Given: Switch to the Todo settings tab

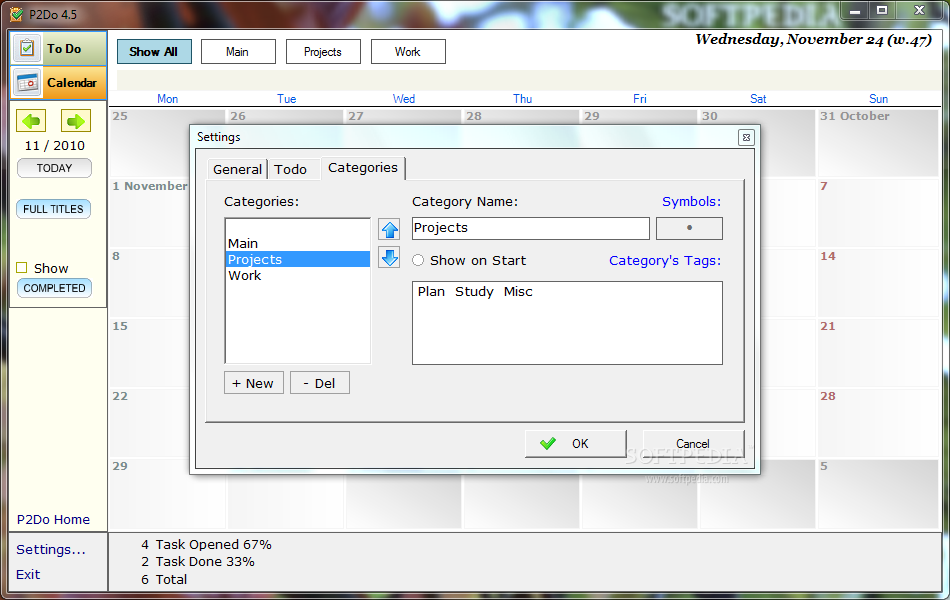Looking at the screenshot, I should pyautogui.click(x=290, y=169).
